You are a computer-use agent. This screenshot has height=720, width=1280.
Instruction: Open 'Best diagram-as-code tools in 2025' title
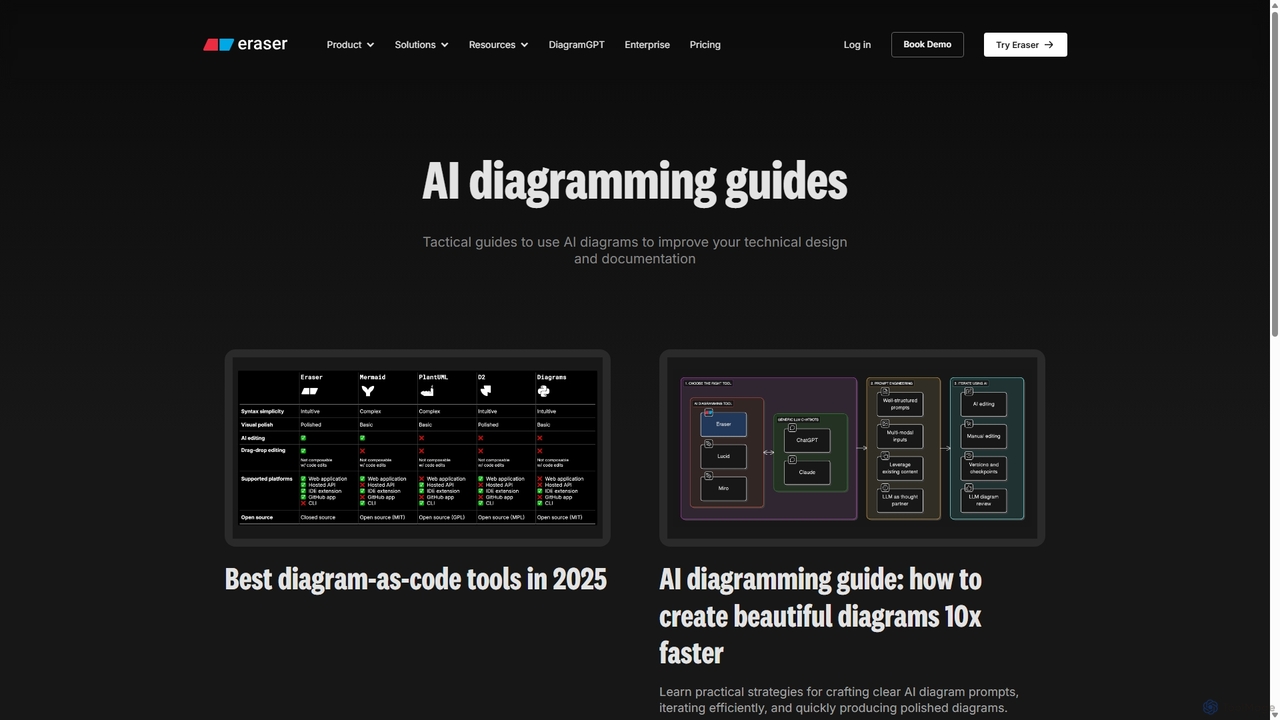tap(416, 579)
